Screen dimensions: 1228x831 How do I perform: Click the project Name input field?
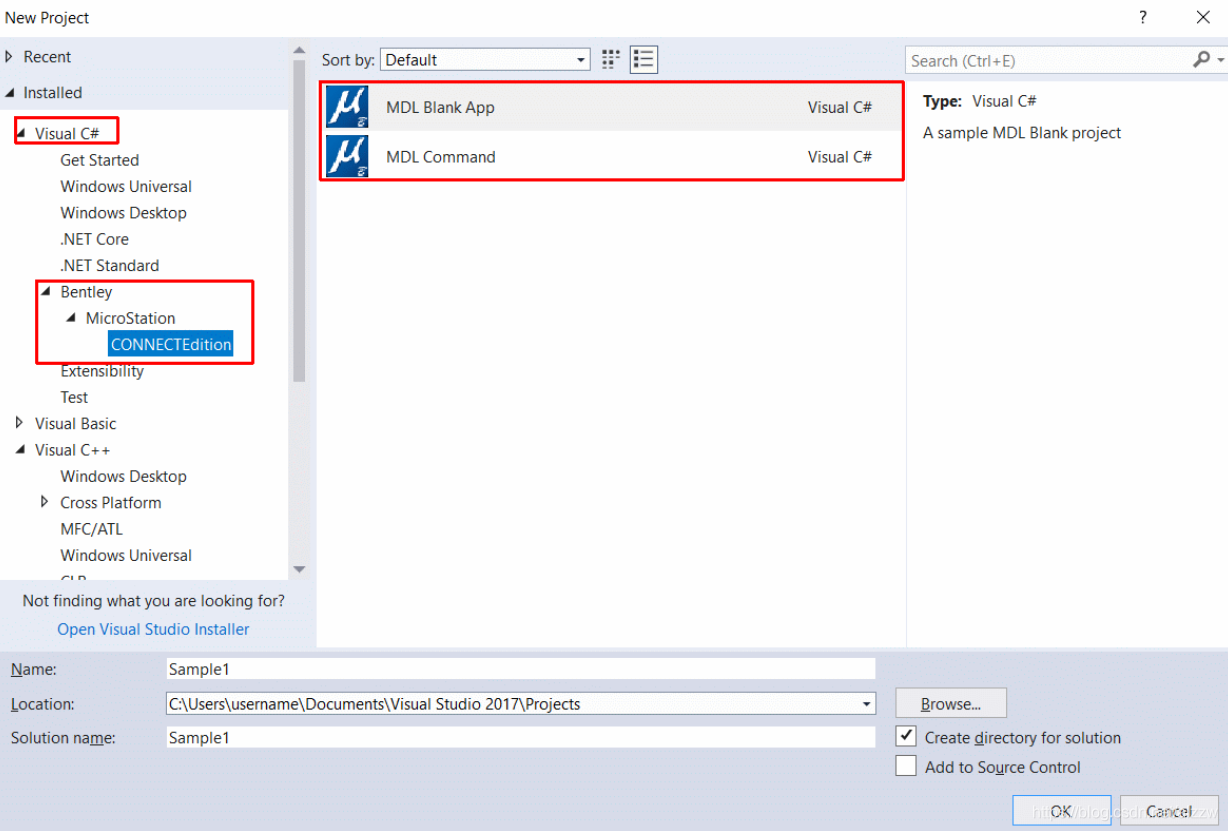520,669
